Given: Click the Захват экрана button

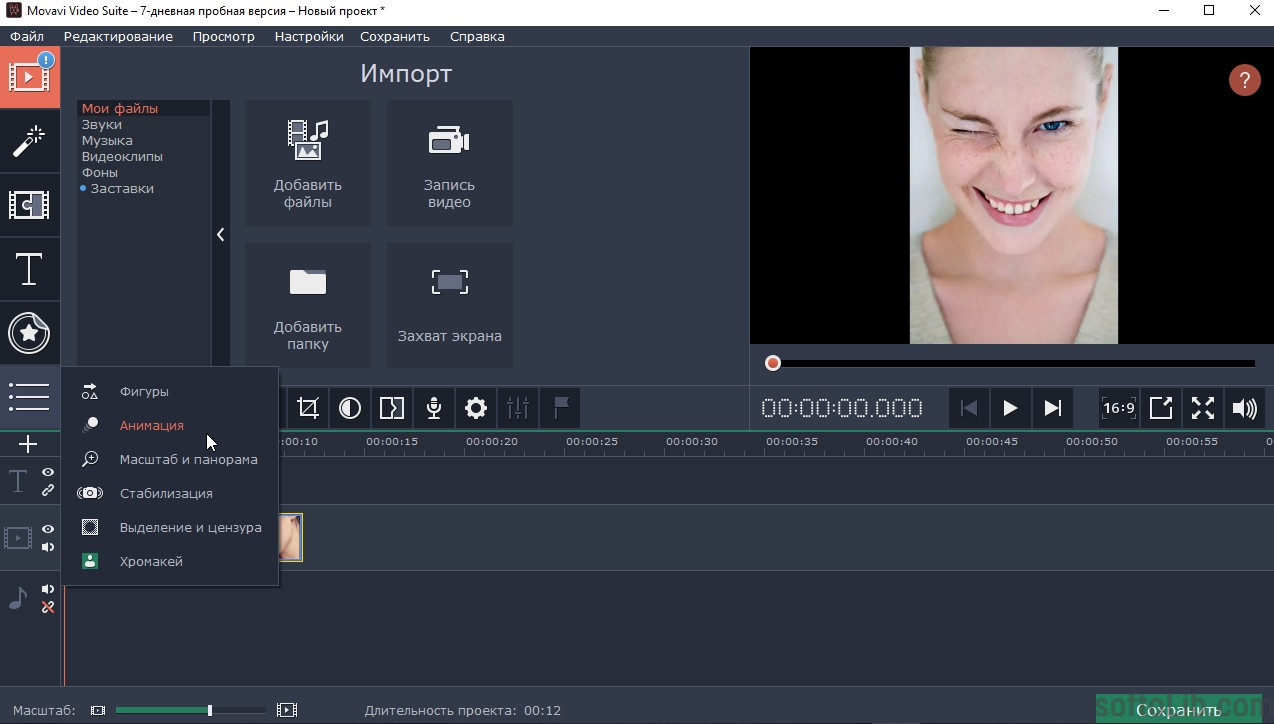Looking at the screenshot, I should 450,305.
